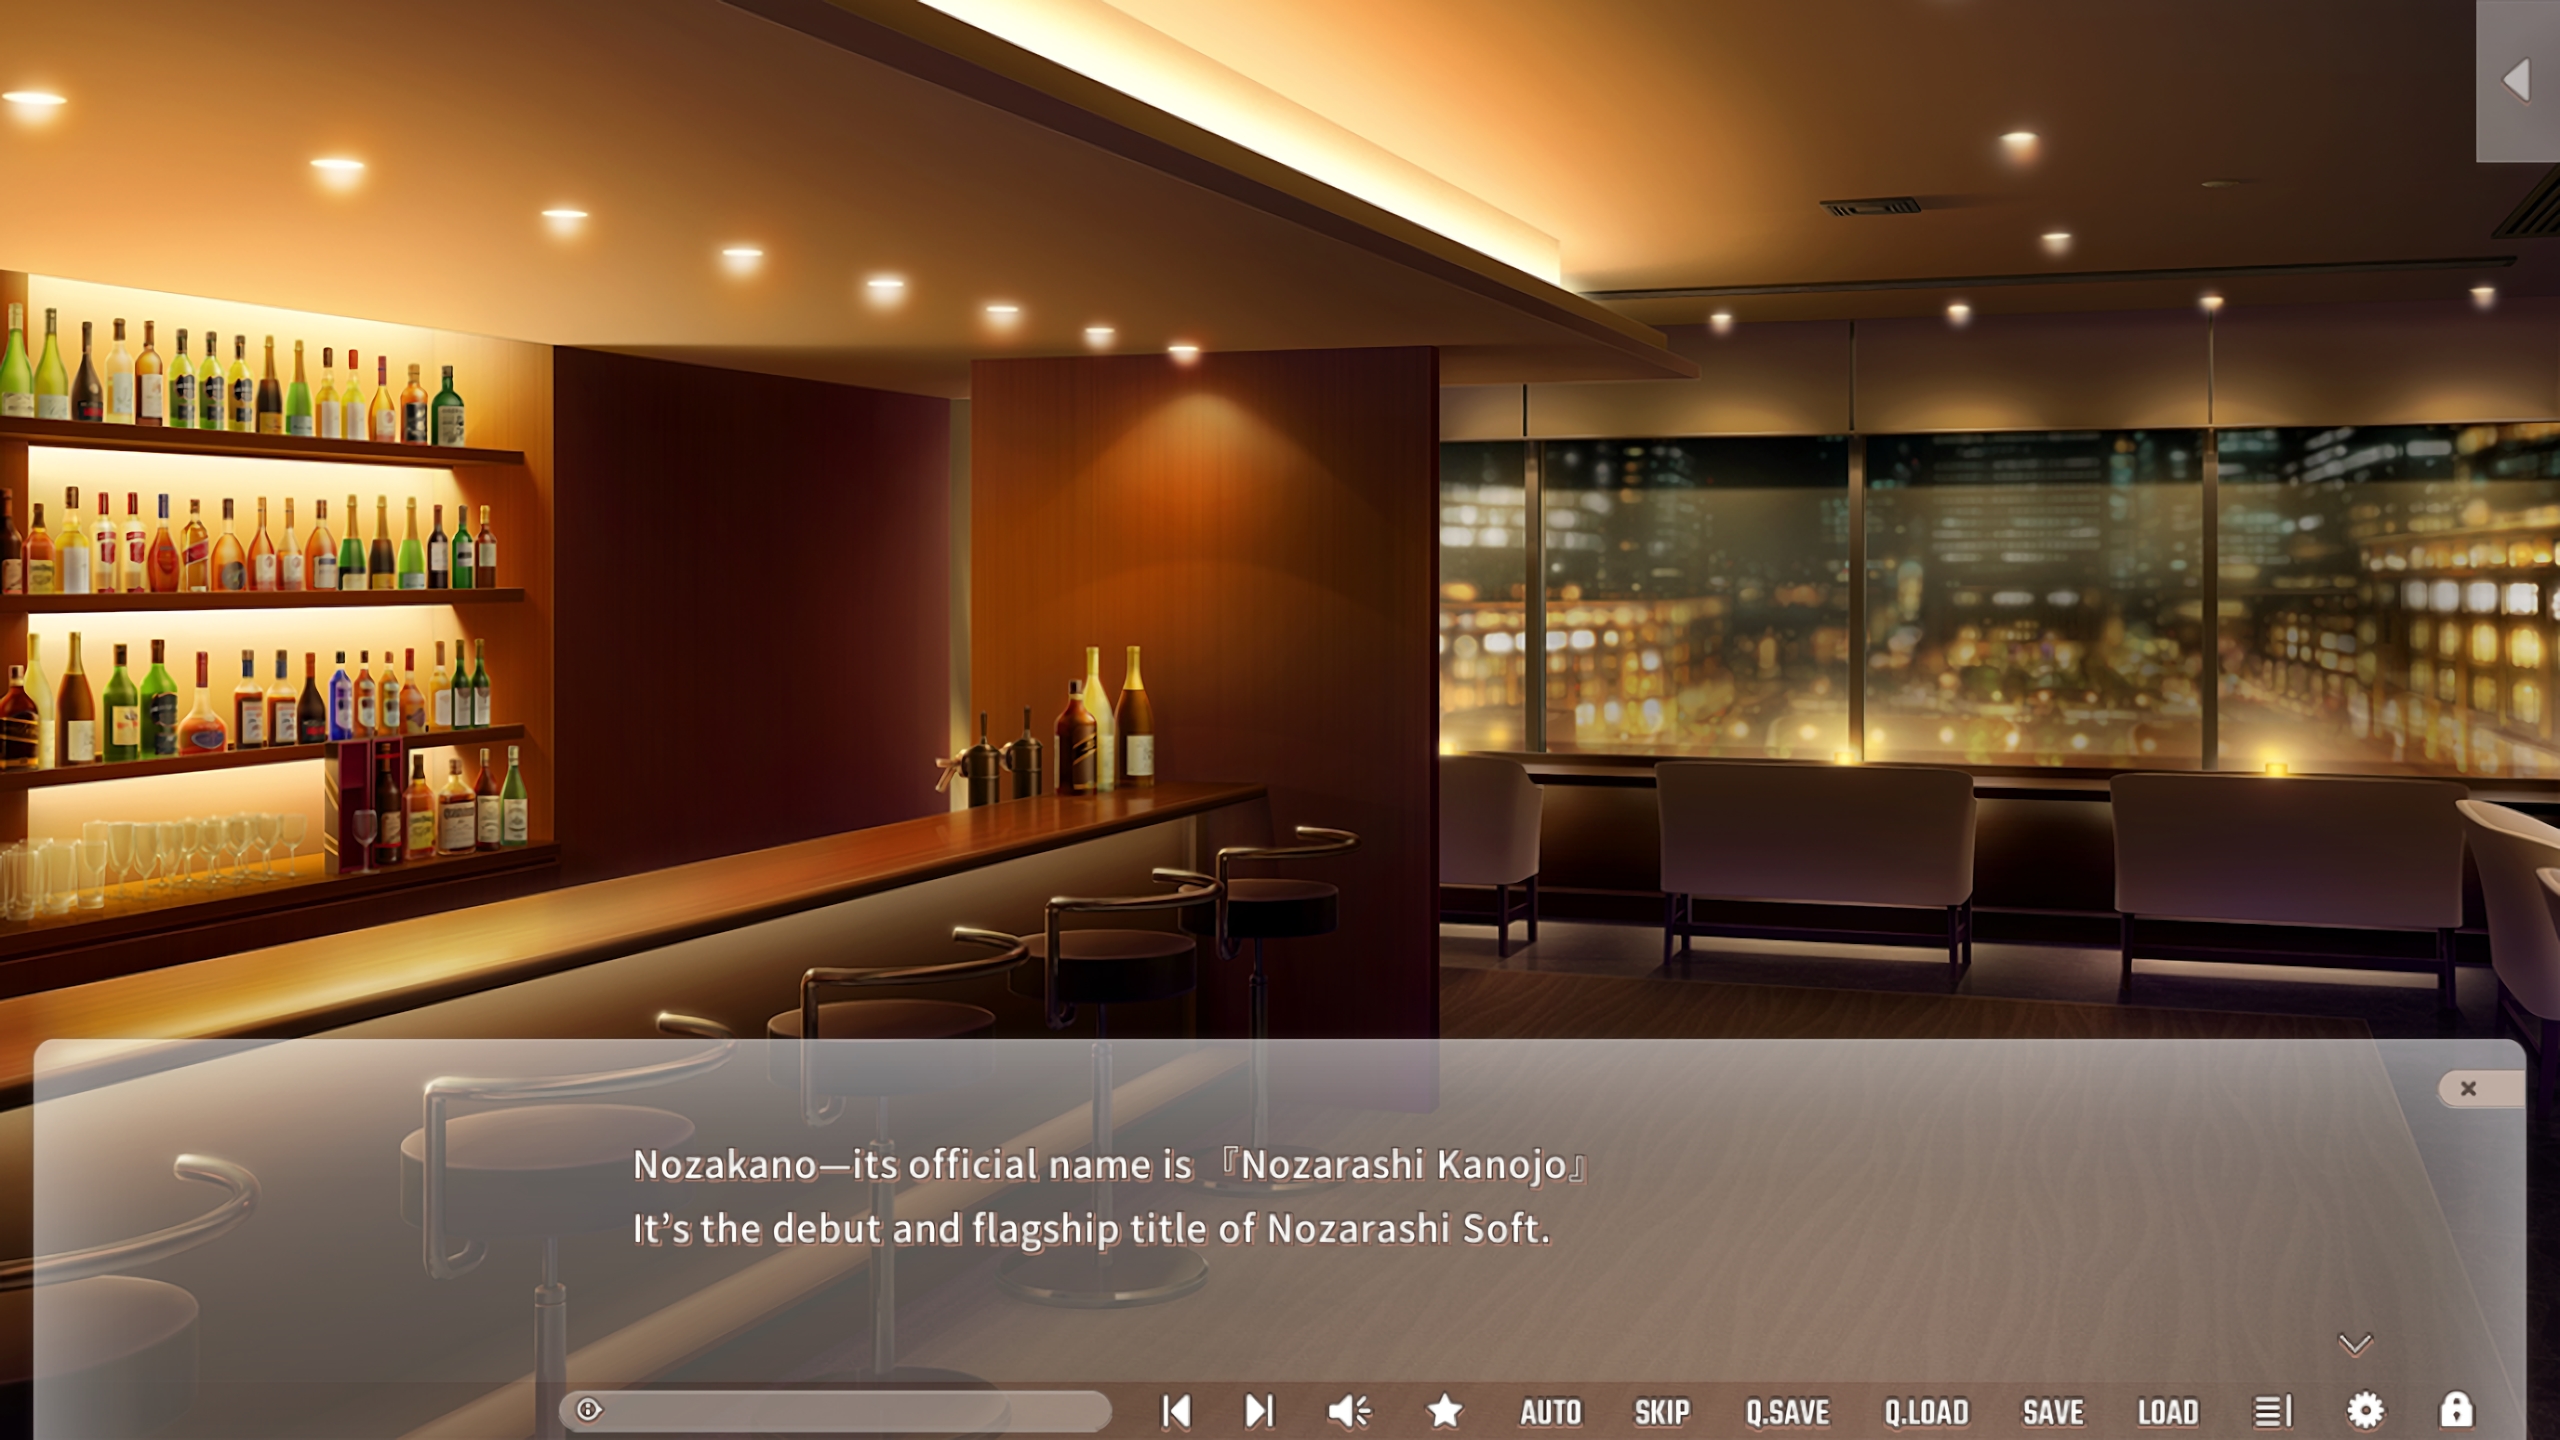Click the dialogue line mentioning Nozarashi Soft
The height and width of the screenshot is (1440, 2560).
tap(1091, 1229)
